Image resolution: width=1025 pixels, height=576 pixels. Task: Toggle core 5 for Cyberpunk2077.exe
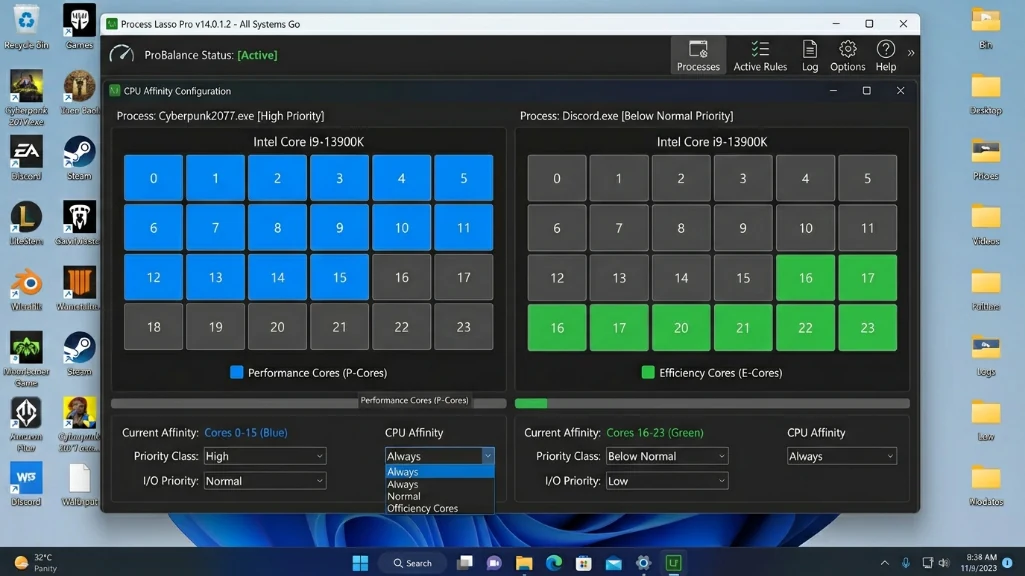pos(463,178)
